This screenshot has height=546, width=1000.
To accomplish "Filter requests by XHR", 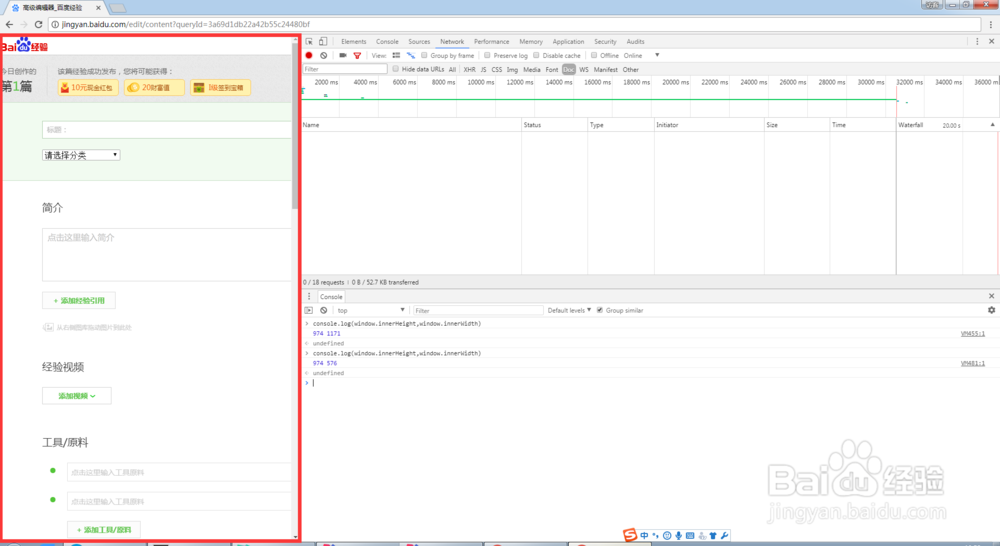I will coord(469,70).
